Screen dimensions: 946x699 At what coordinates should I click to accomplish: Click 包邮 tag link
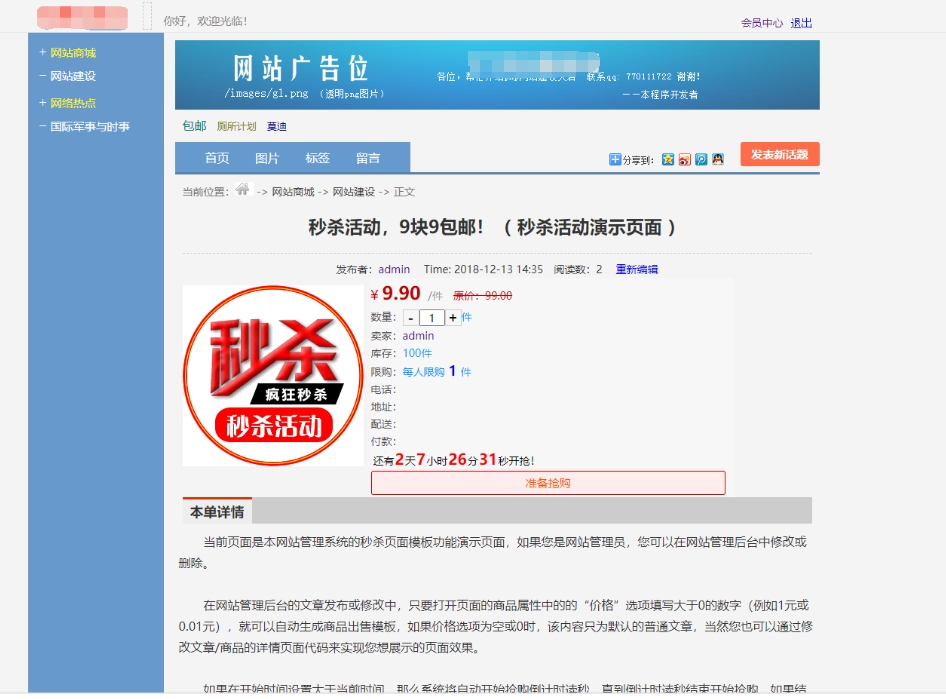point(194,125)
